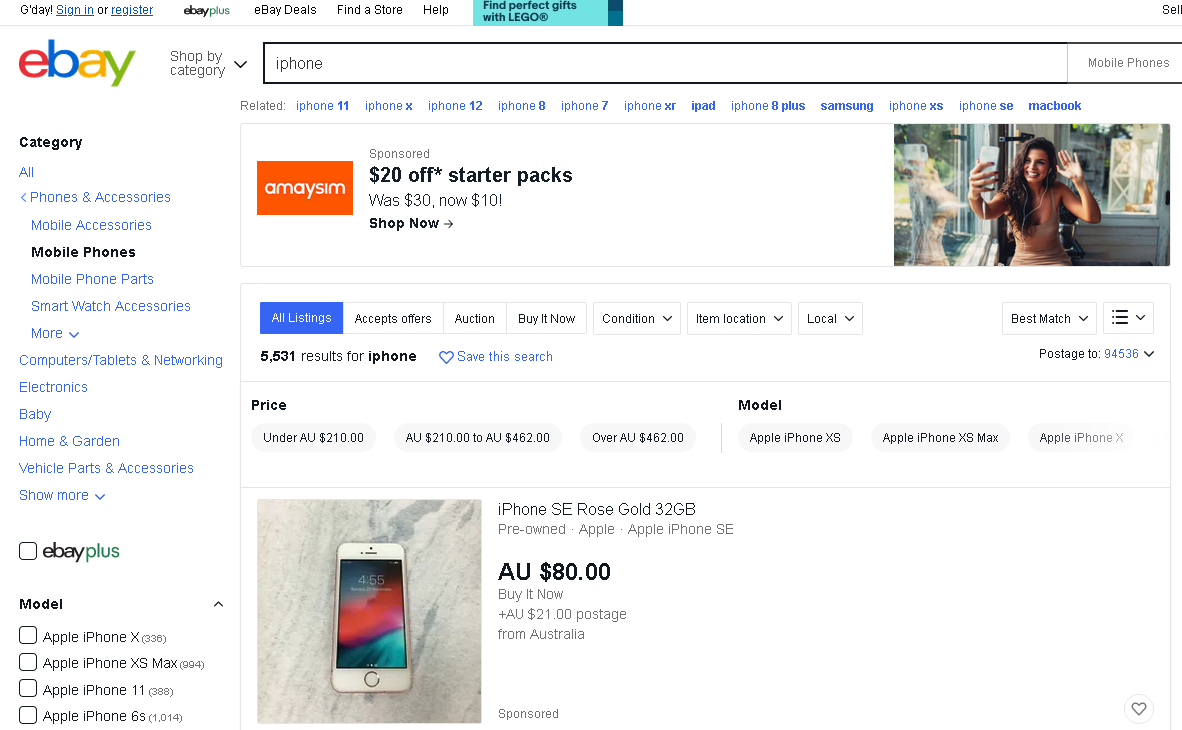Select the Buy It Now tab
Screen dimensions: 1182x730
[x=546, y=318]
